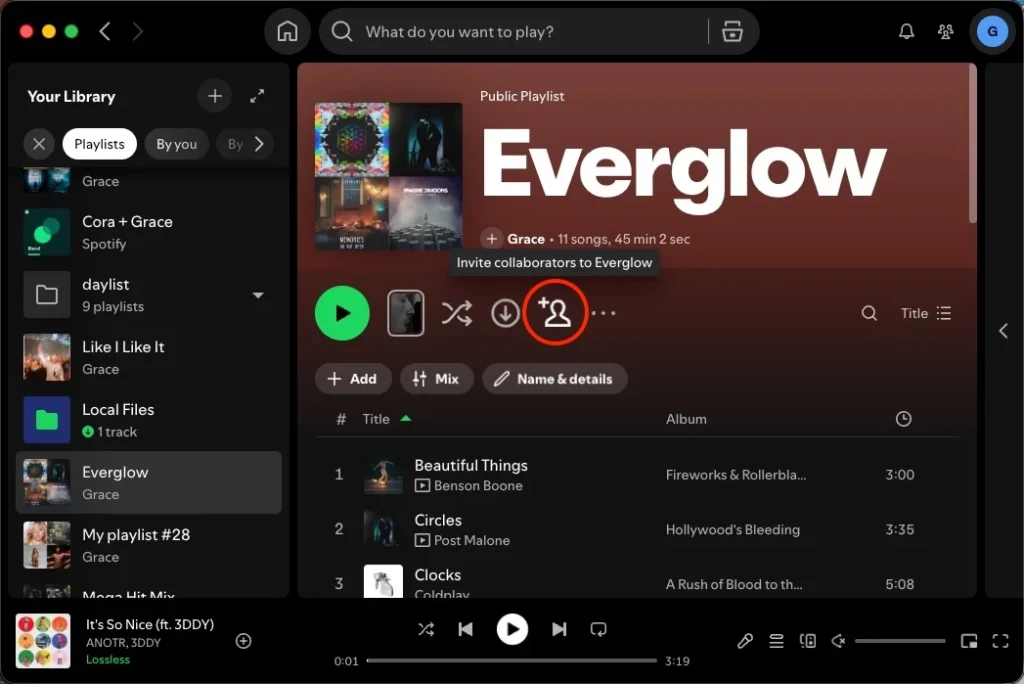Sort by the Album column header
This screenshot has height=684, width=1024.
686,419
